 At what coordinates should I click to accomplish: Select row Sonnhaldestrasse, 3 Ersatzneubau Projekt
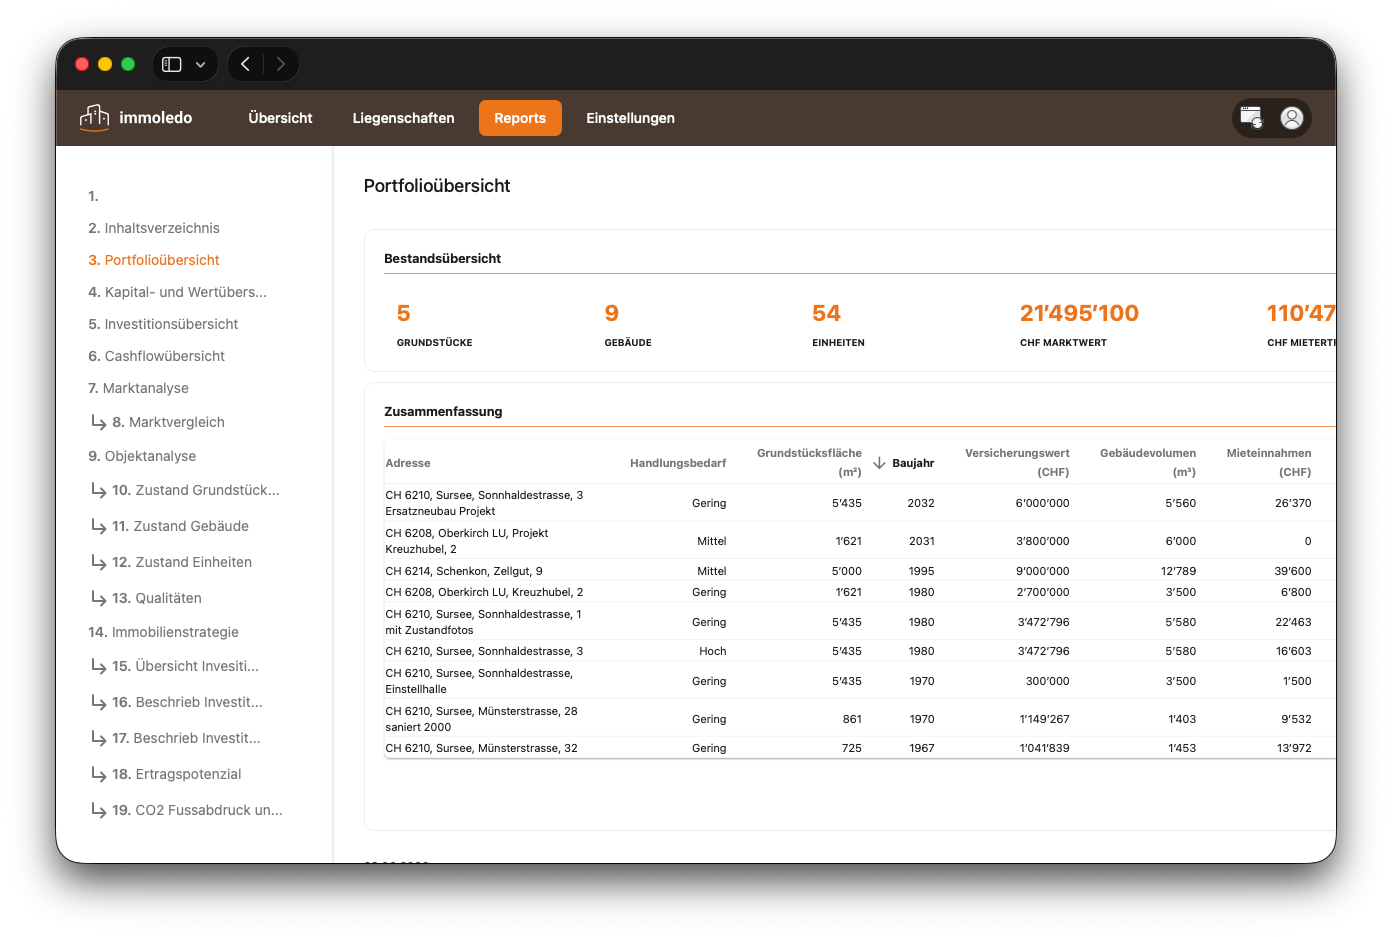[860, 503]
